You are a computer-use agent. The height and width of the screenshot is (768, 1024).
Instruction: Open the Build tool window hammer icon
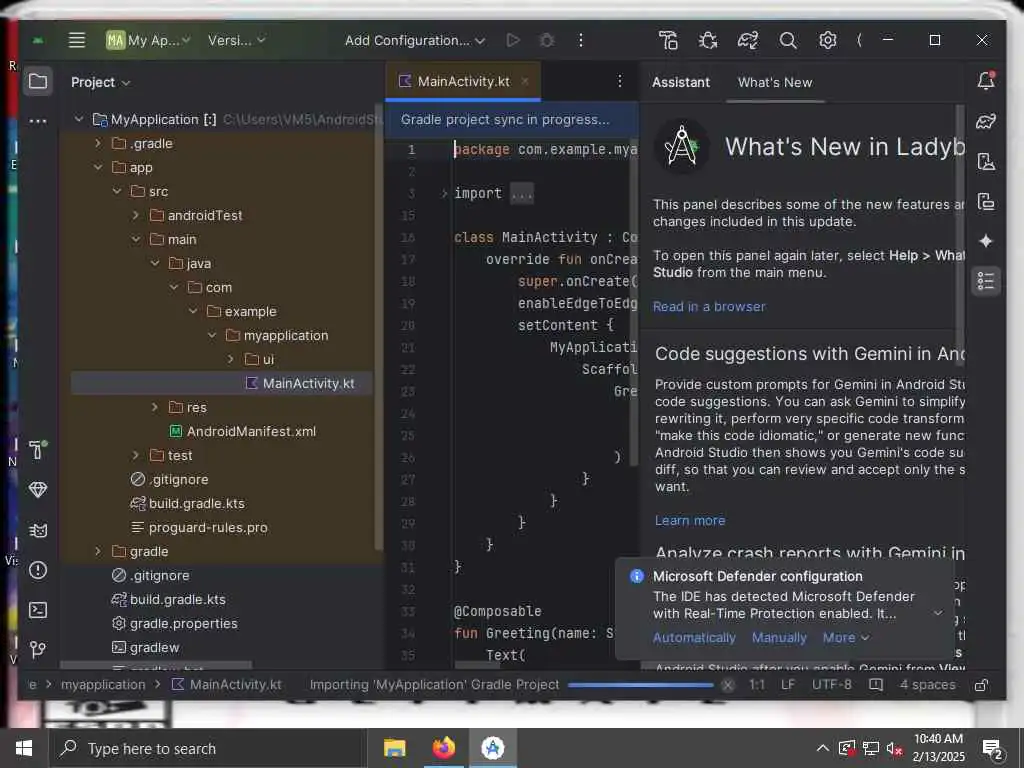pyautogui.click(x=38, y=449)
